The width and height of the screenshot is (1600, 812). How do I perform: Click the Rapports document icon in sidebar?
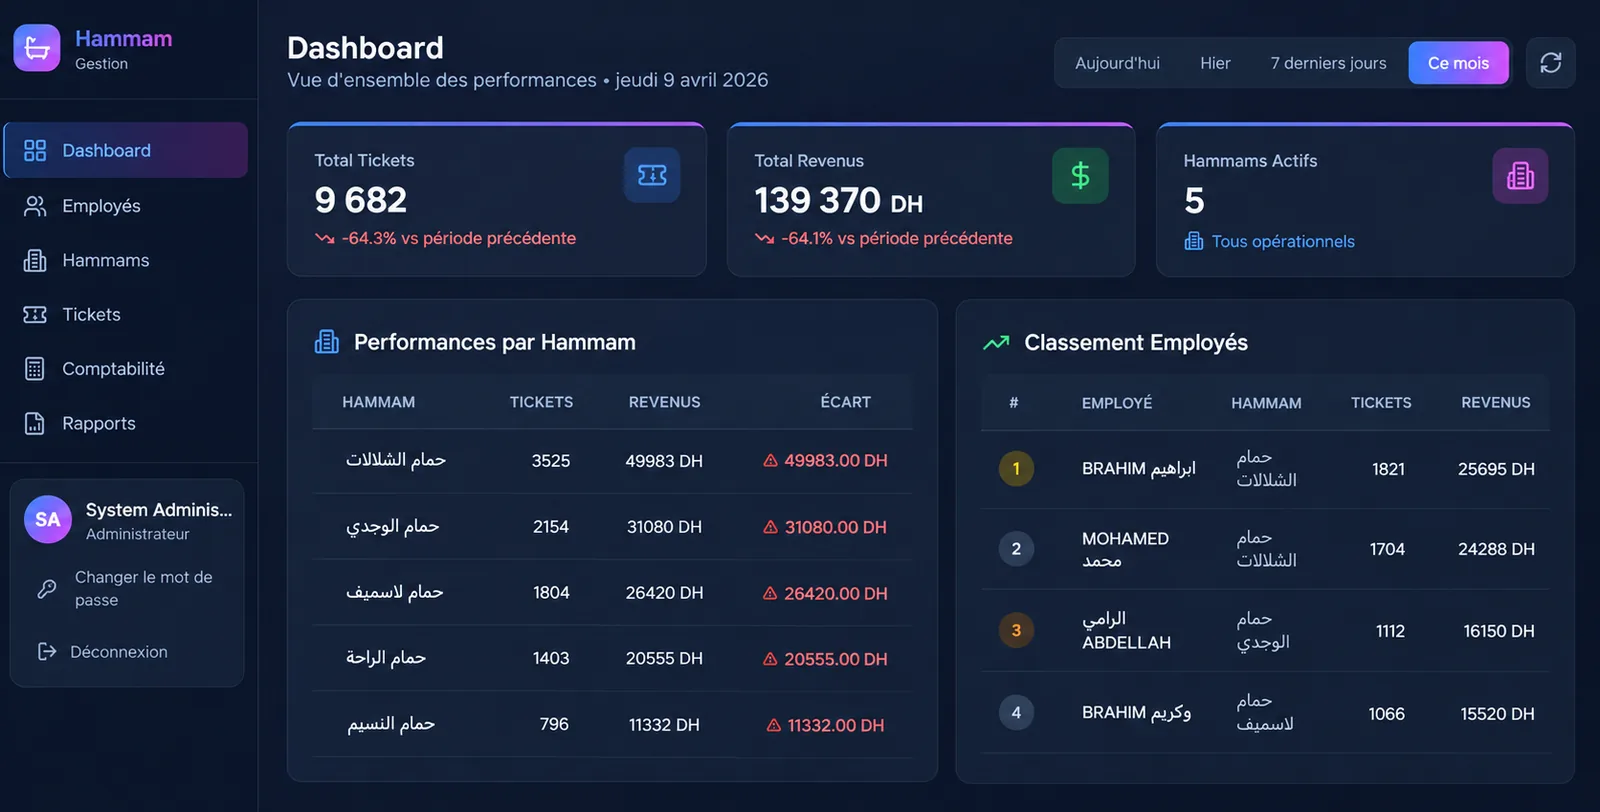tap(35, 423)
